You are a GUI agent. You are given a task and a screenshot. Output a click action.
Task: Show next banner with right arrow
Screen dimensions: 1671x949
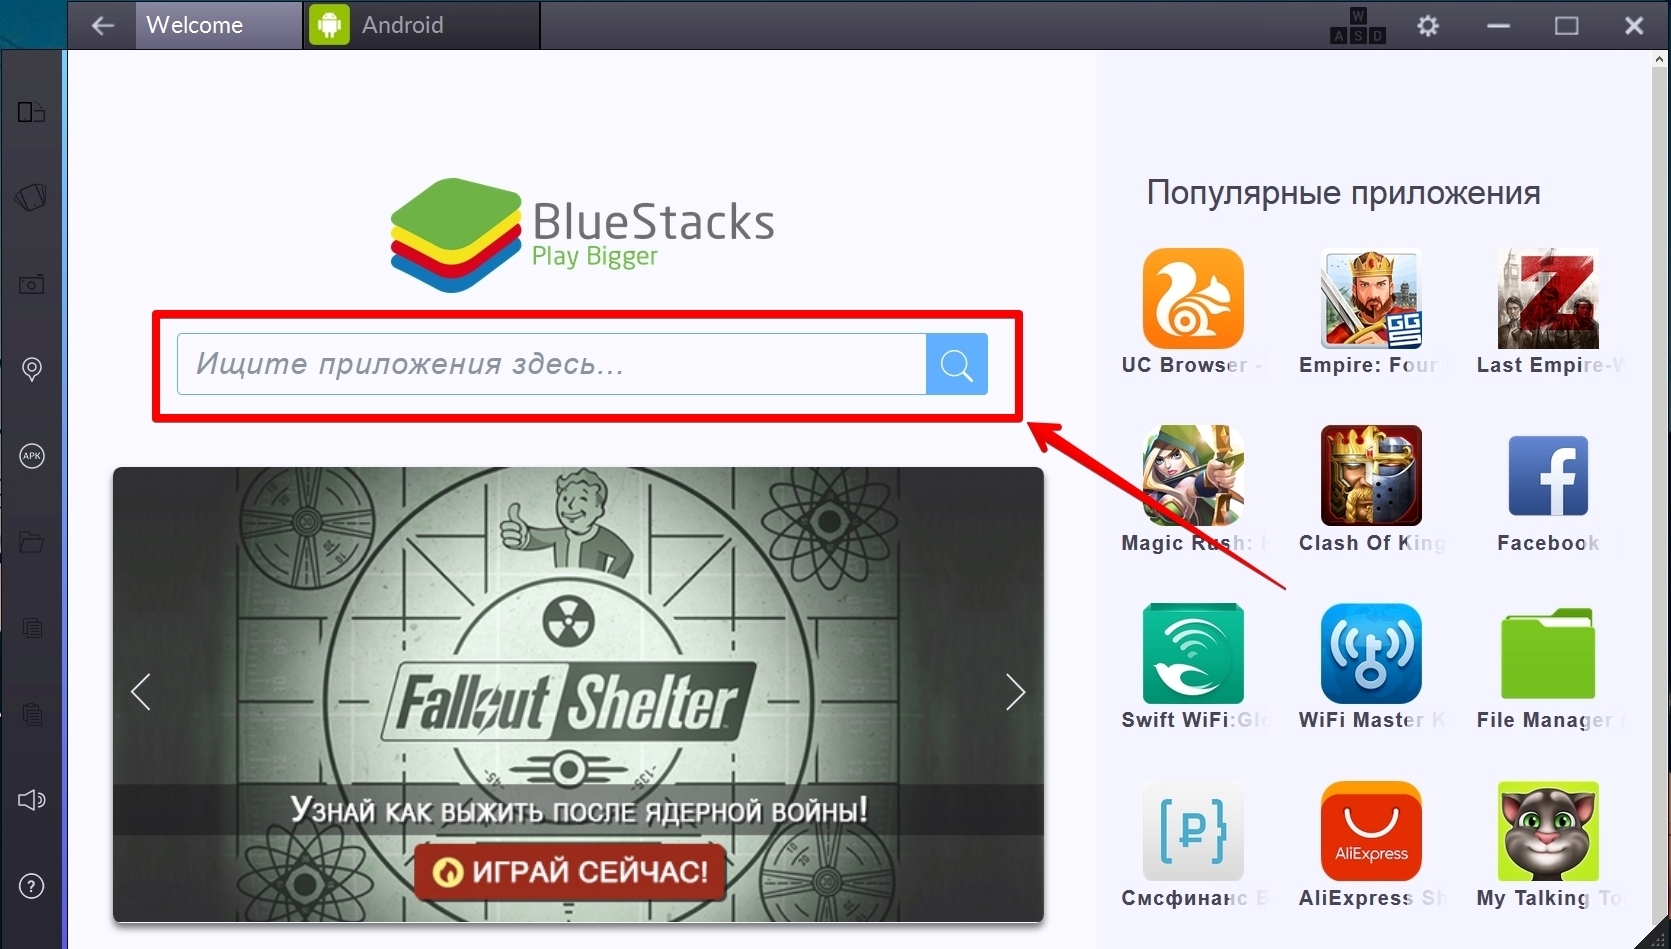coord(1015,692)
